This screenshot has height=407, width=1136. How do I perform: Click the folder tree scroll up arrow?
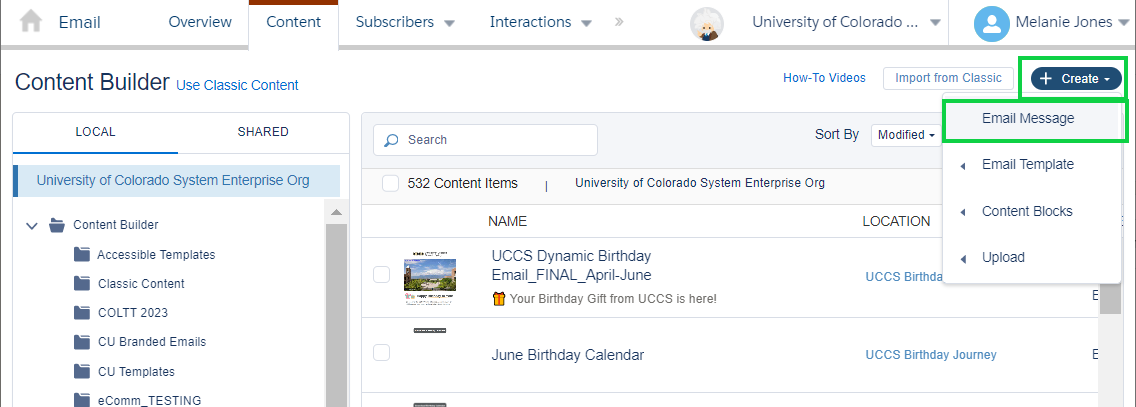point(335,212)
